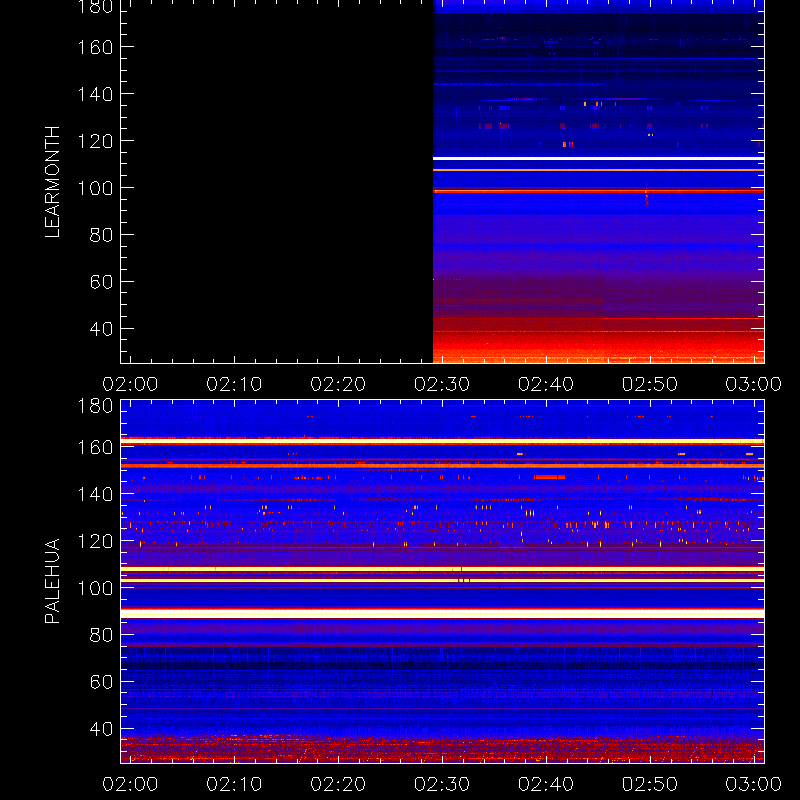Viewport: 800px width, 800px height.
Task: Choose the 140 frequency label on the Palehua axis
Action: [x=95, y=494]
